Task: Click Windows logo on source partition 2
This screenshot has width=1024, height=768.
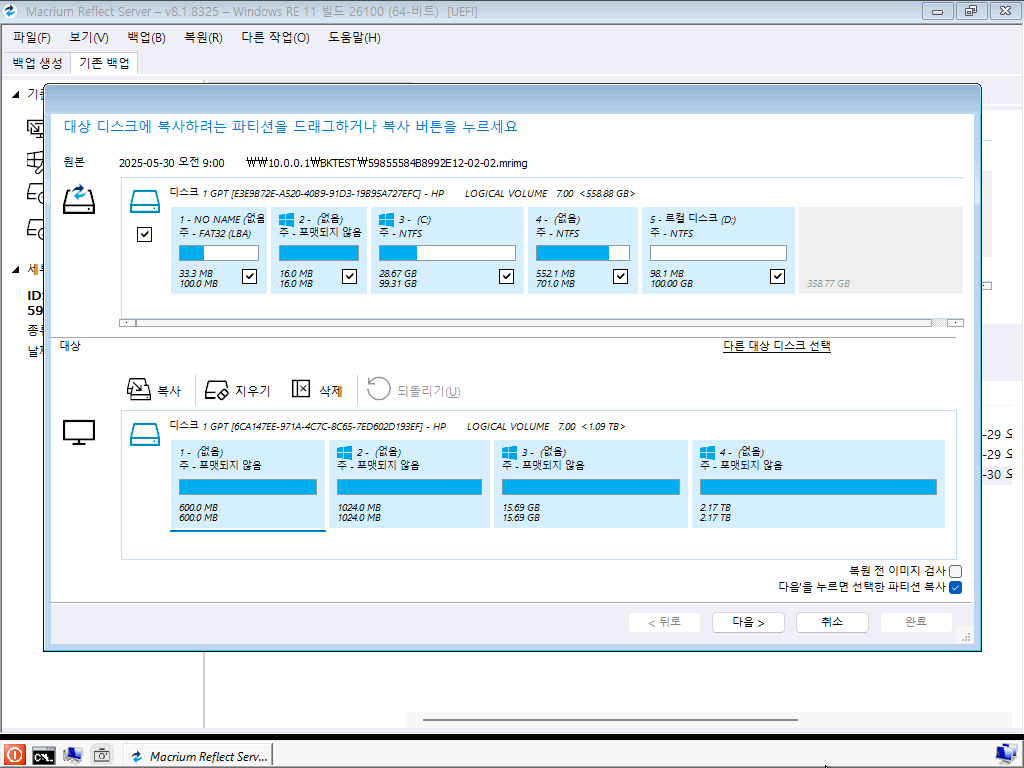Action: tap(286, 219)
